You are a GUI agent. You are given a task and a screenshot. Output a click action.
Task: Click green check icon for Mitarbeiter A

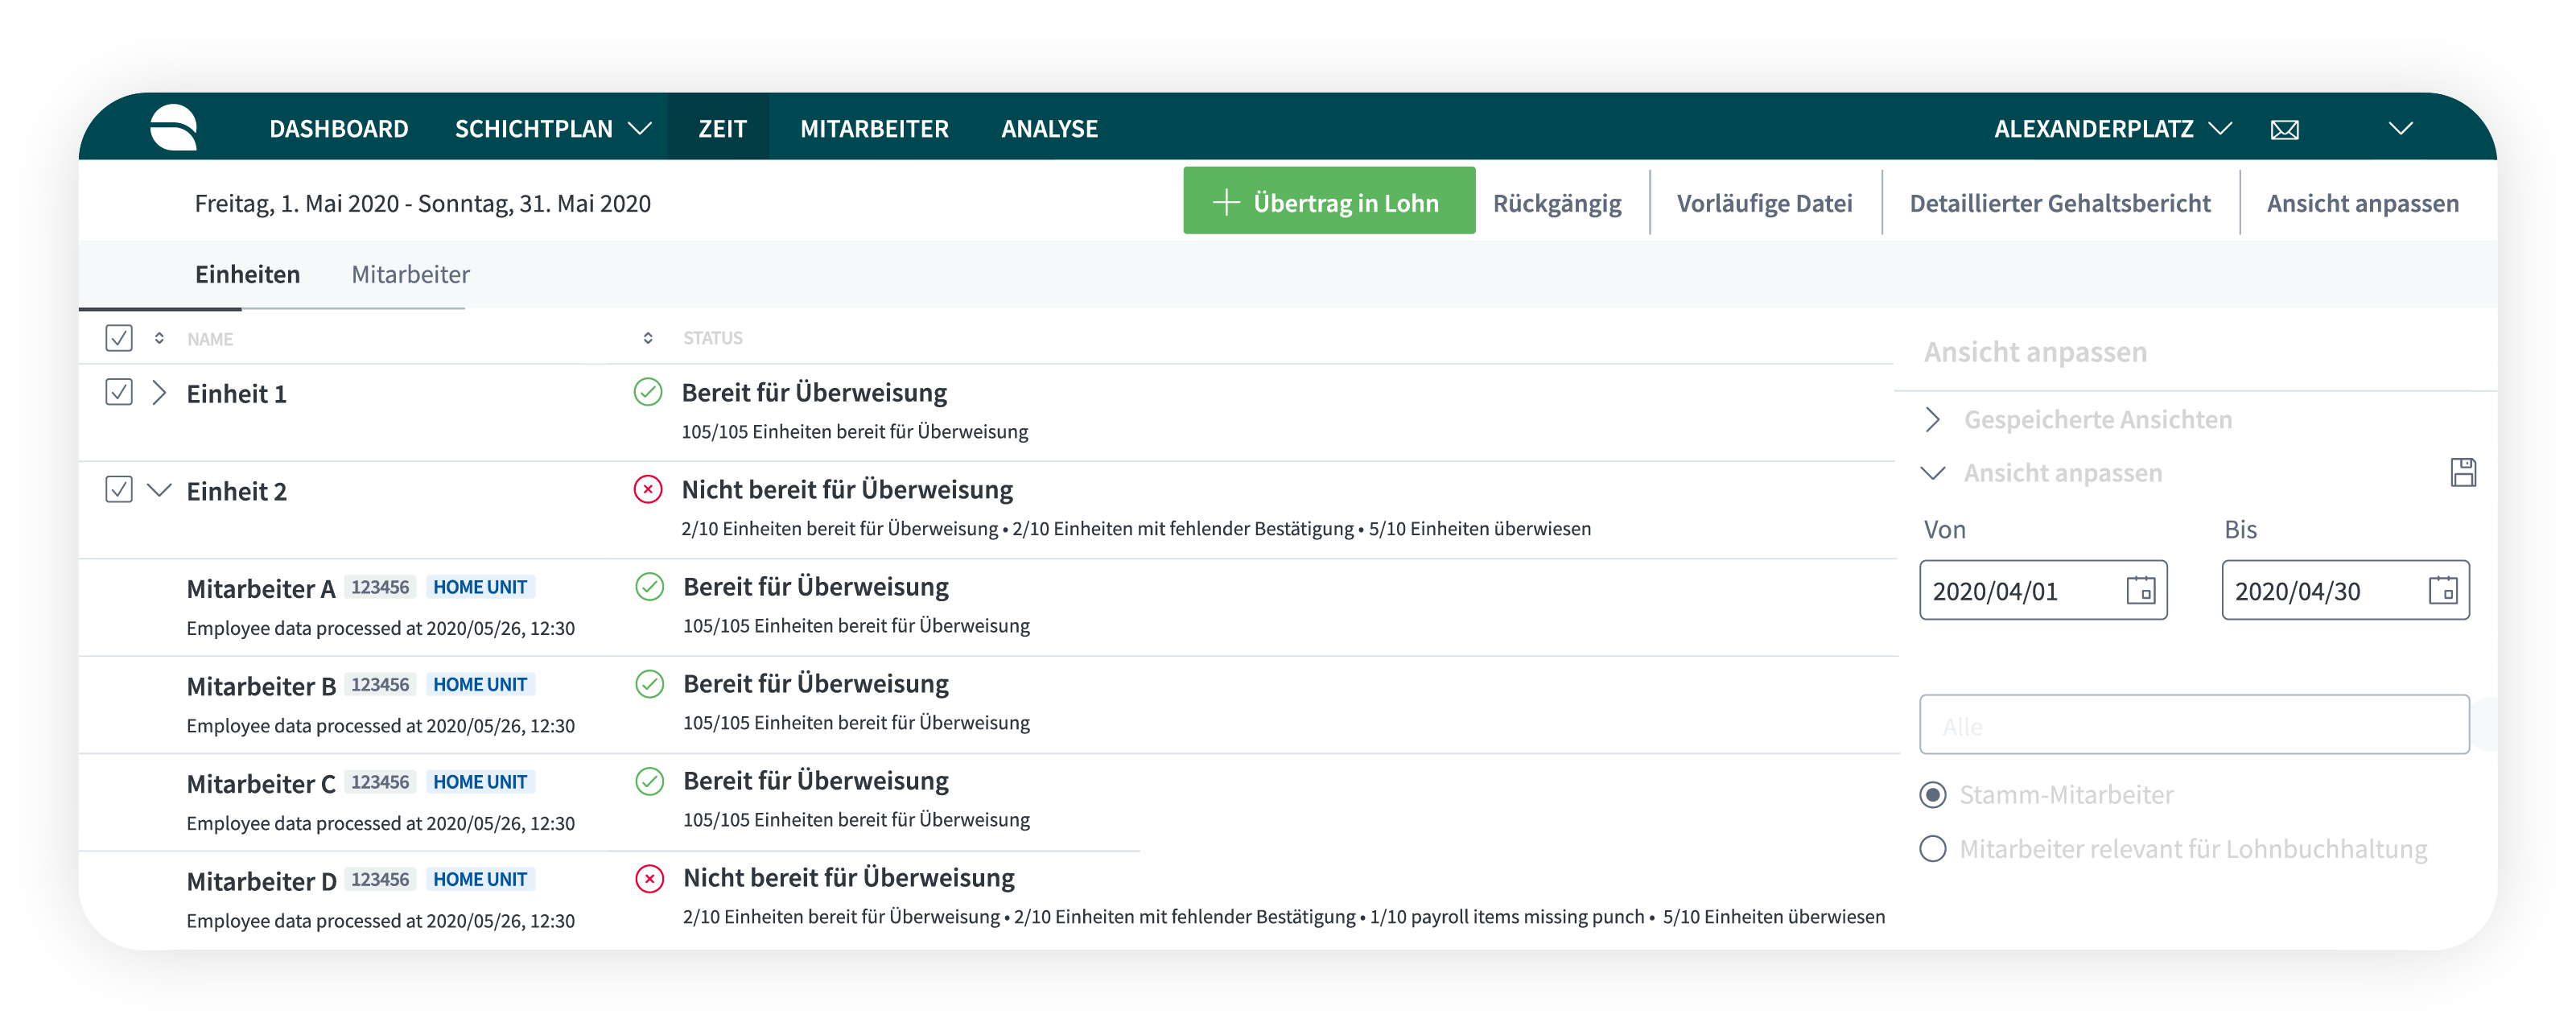[649, 587]
